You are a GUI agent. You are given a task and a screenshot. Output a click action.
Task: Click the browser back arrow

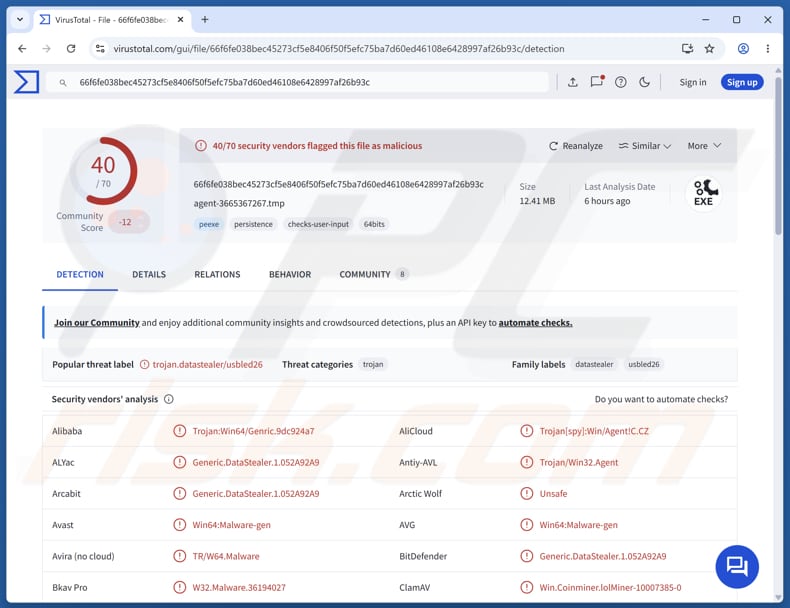(x=22, y=48)
